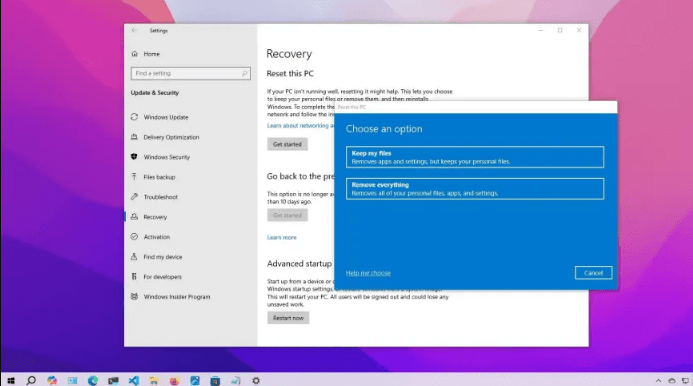Click the Find a setting search field
Viewport: 693px width, 386px height.
[x=190, y=73]
